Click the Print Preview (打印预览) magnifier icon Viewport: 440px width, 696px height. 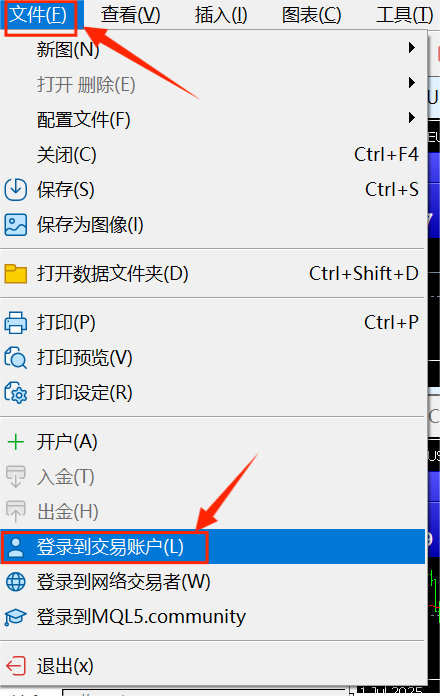[16, 358]
